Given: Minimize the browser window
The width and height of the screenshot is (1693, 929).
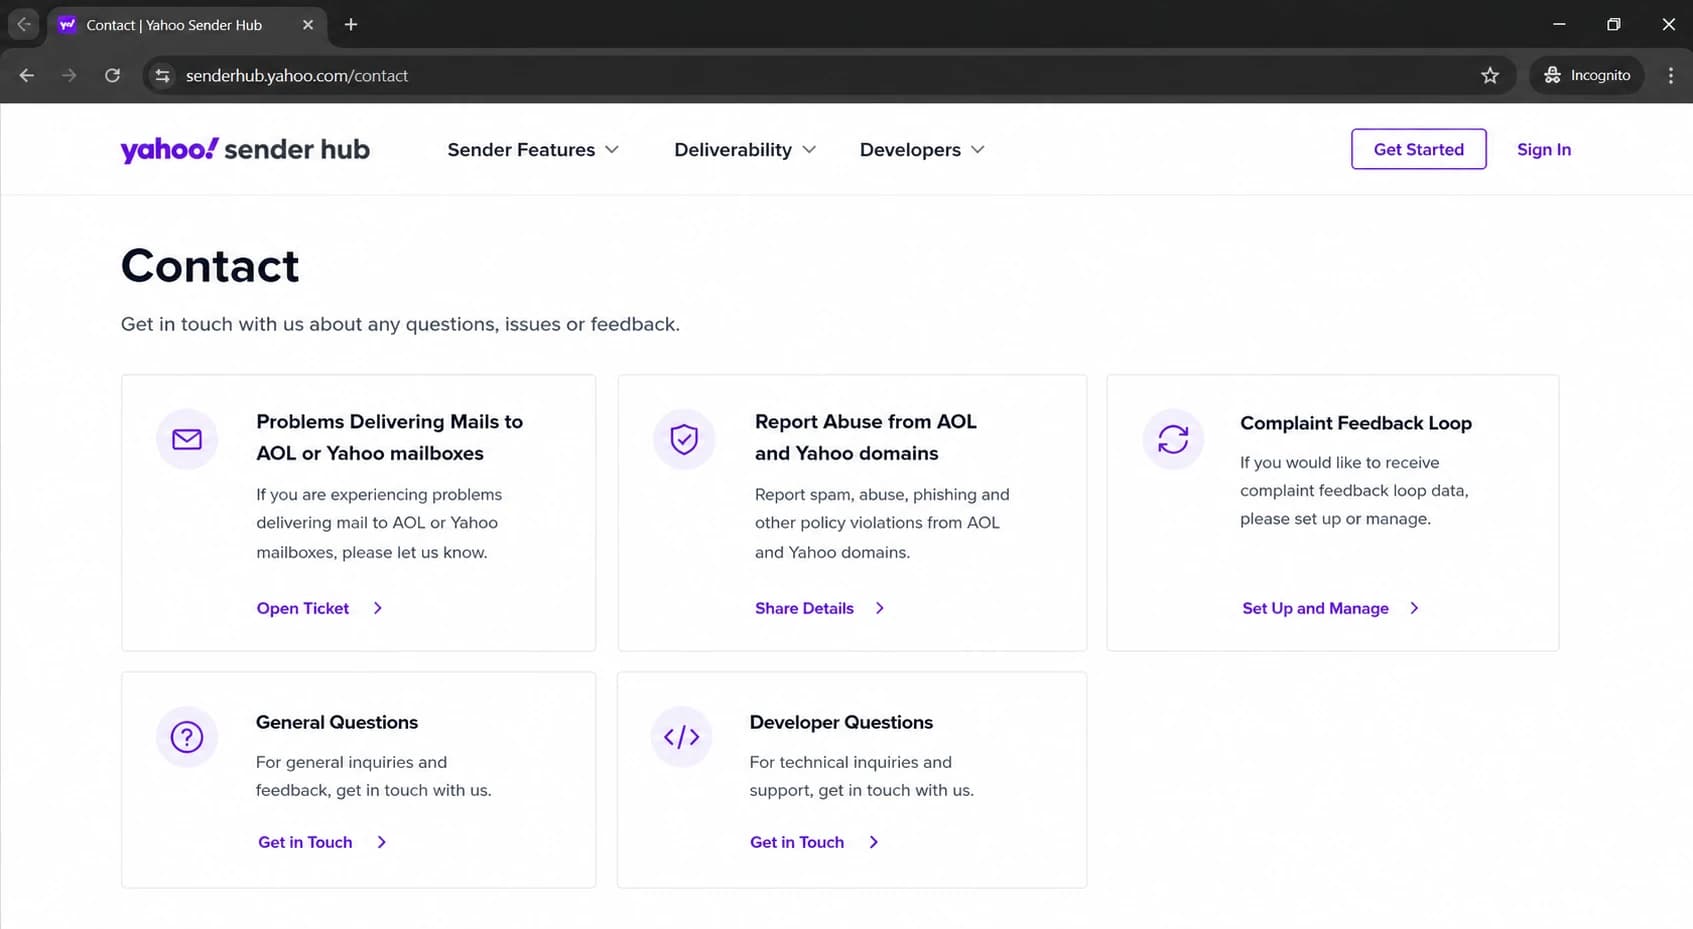Looking at the screenshot, I should tap(1559, 25).
